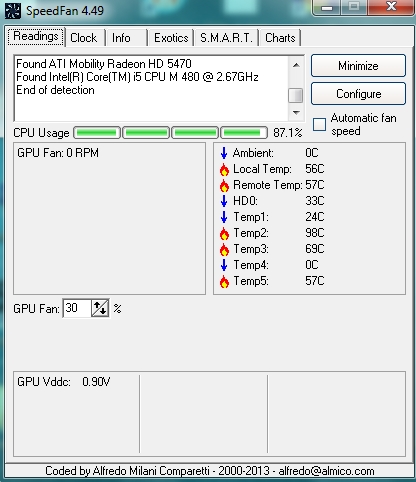Click the Temp4 blue down arrow icon
Viewport: 416px width, 482px height.
[x=224, y=265]
